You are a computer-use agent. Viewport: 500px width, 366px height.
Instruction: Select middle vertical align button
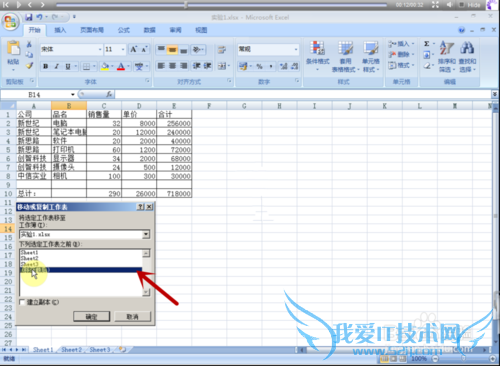tap(172, 50)
